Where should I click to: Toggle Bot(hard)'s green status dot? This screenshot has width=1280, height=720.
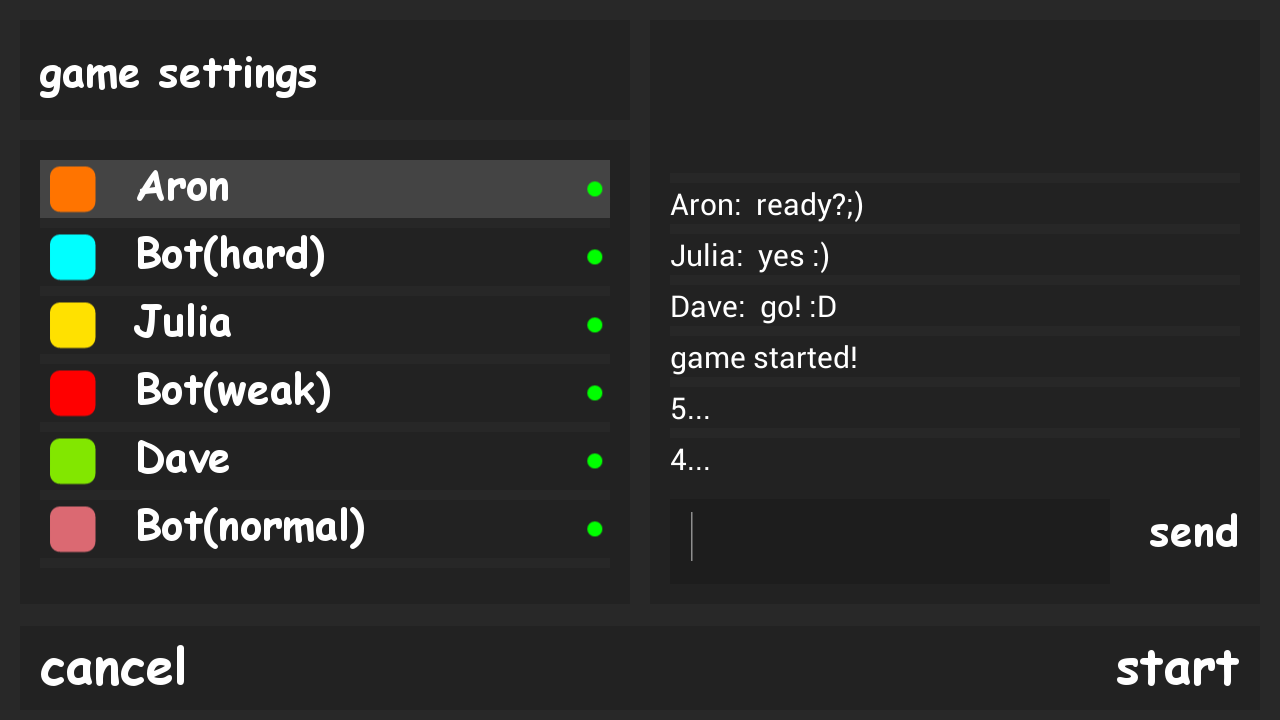(x=595, y=257)
